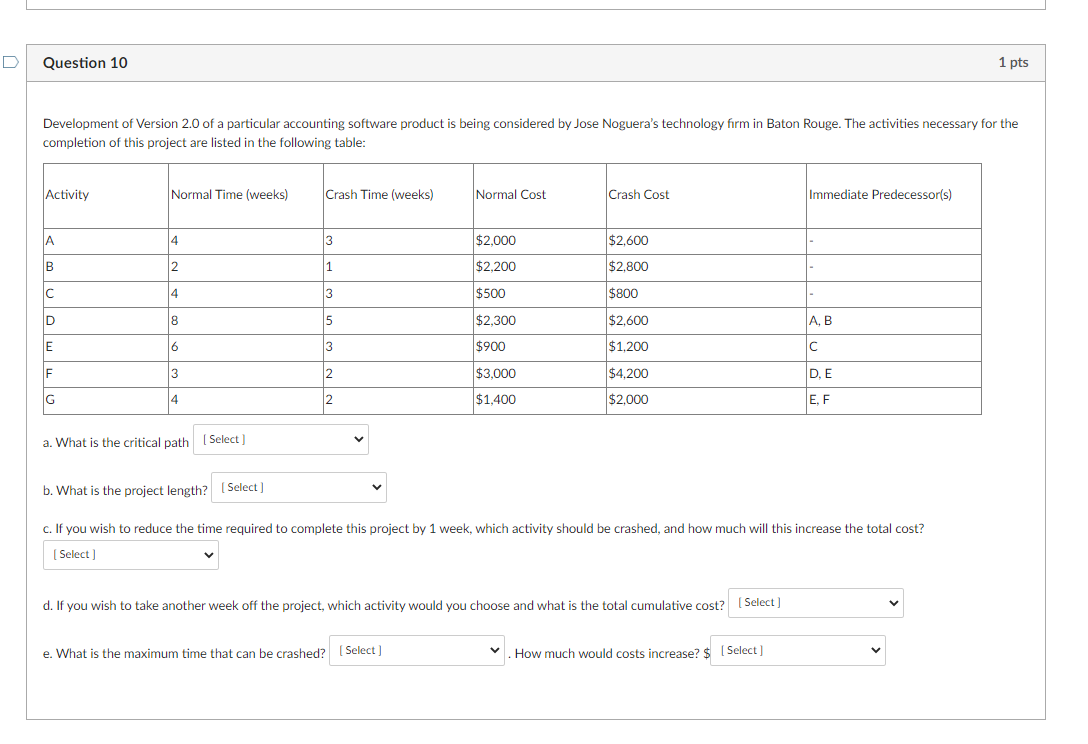The height and width of the screenshot is (744, 1088).
Task: Open the cumulative cost dropdown in part d
Action: [x=815, y=602]
